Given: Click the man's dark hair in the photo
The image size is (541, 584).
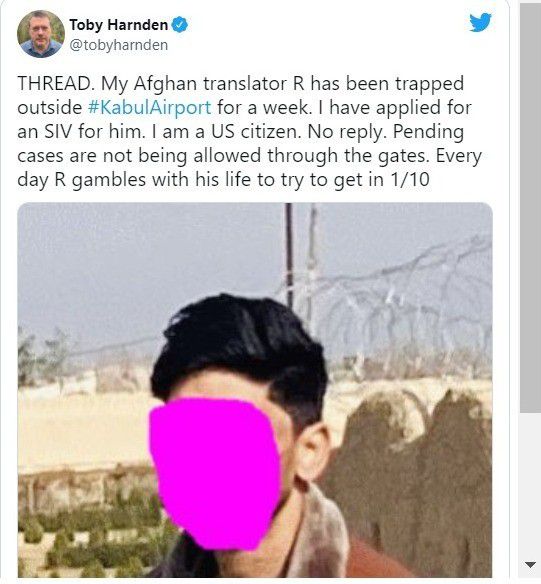Looking at the screenshot, I should tap(240, 346).
